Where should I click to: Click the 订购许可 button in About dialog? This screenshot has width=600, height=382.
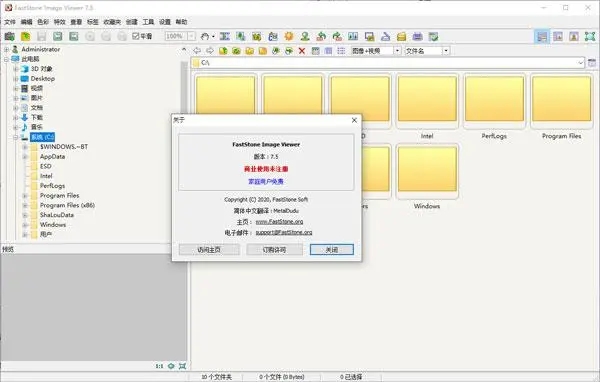274,250
